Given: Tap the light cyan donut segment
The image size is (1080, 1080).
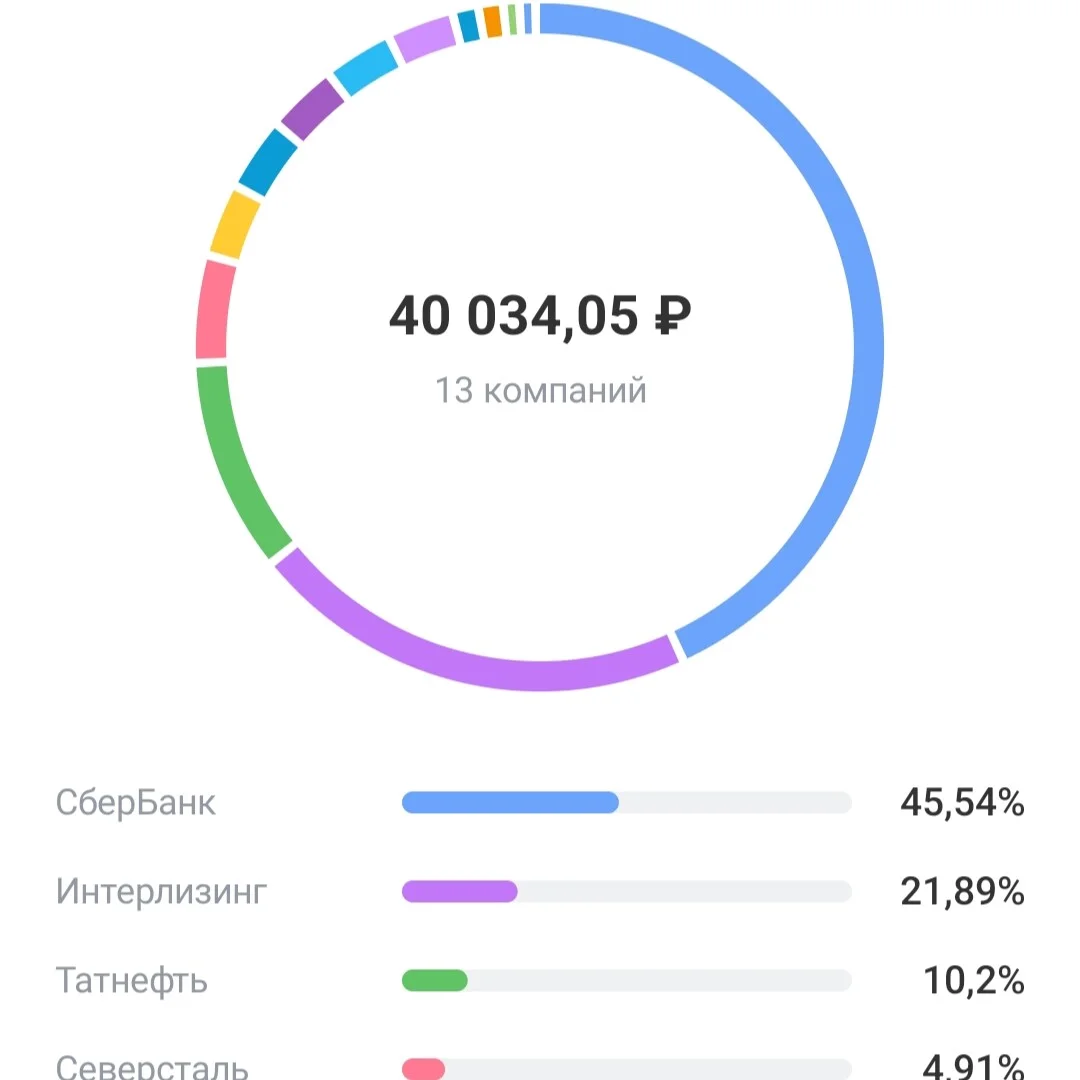Looking at the screenshot, I should 366,68.
